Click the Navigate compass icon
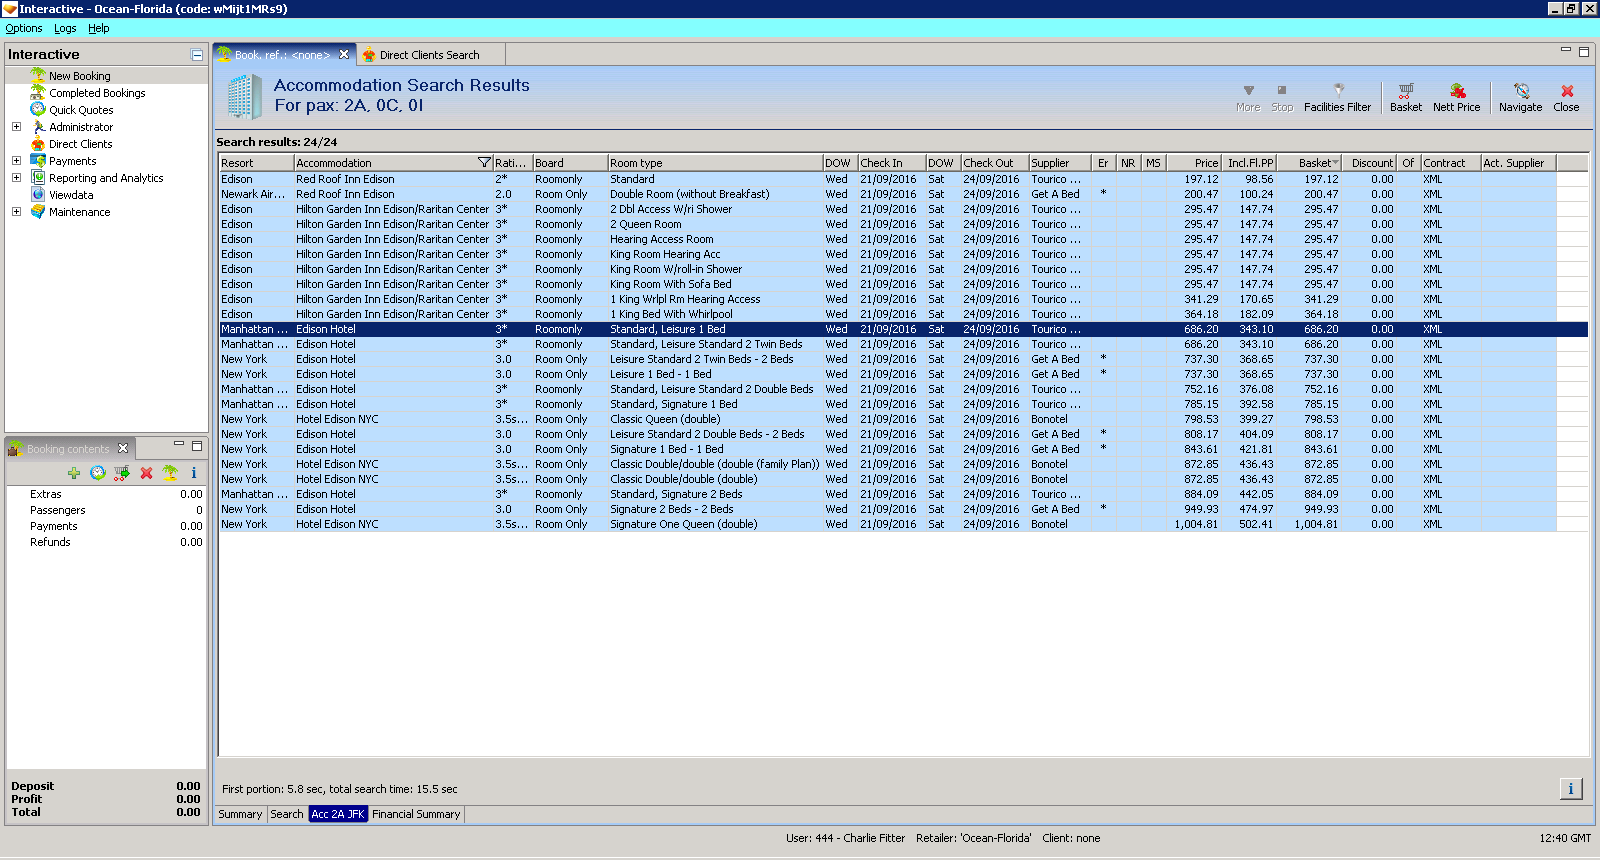Image resolution: width=1600 pixels, height=860 pixels. (1521, 90)
